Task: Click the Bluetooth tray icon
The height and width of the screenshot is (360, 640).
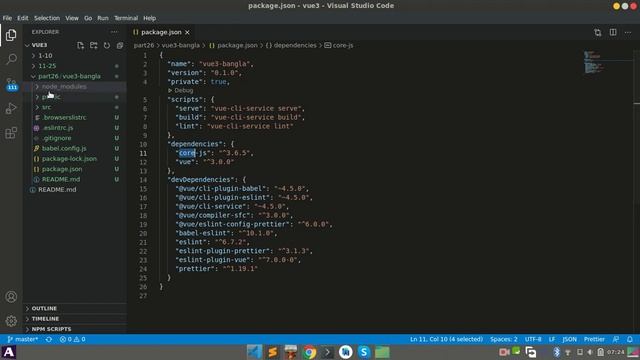Action: click(x=556, y=352)
